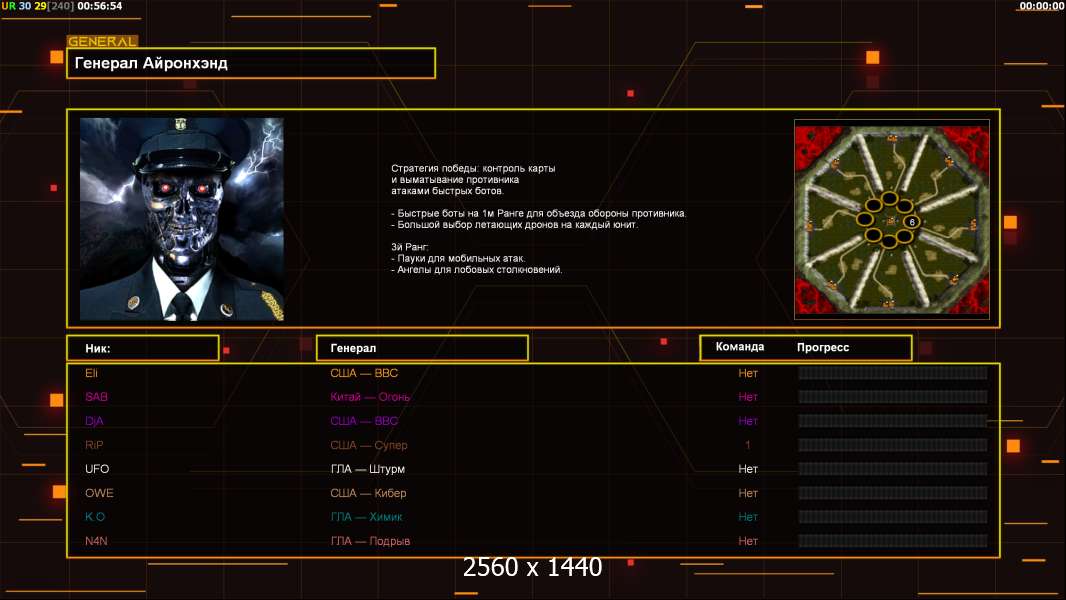The height and width of the screenshot is (600, 1066).
Task: Click the GENERAL label above the title
Action: 102,41
